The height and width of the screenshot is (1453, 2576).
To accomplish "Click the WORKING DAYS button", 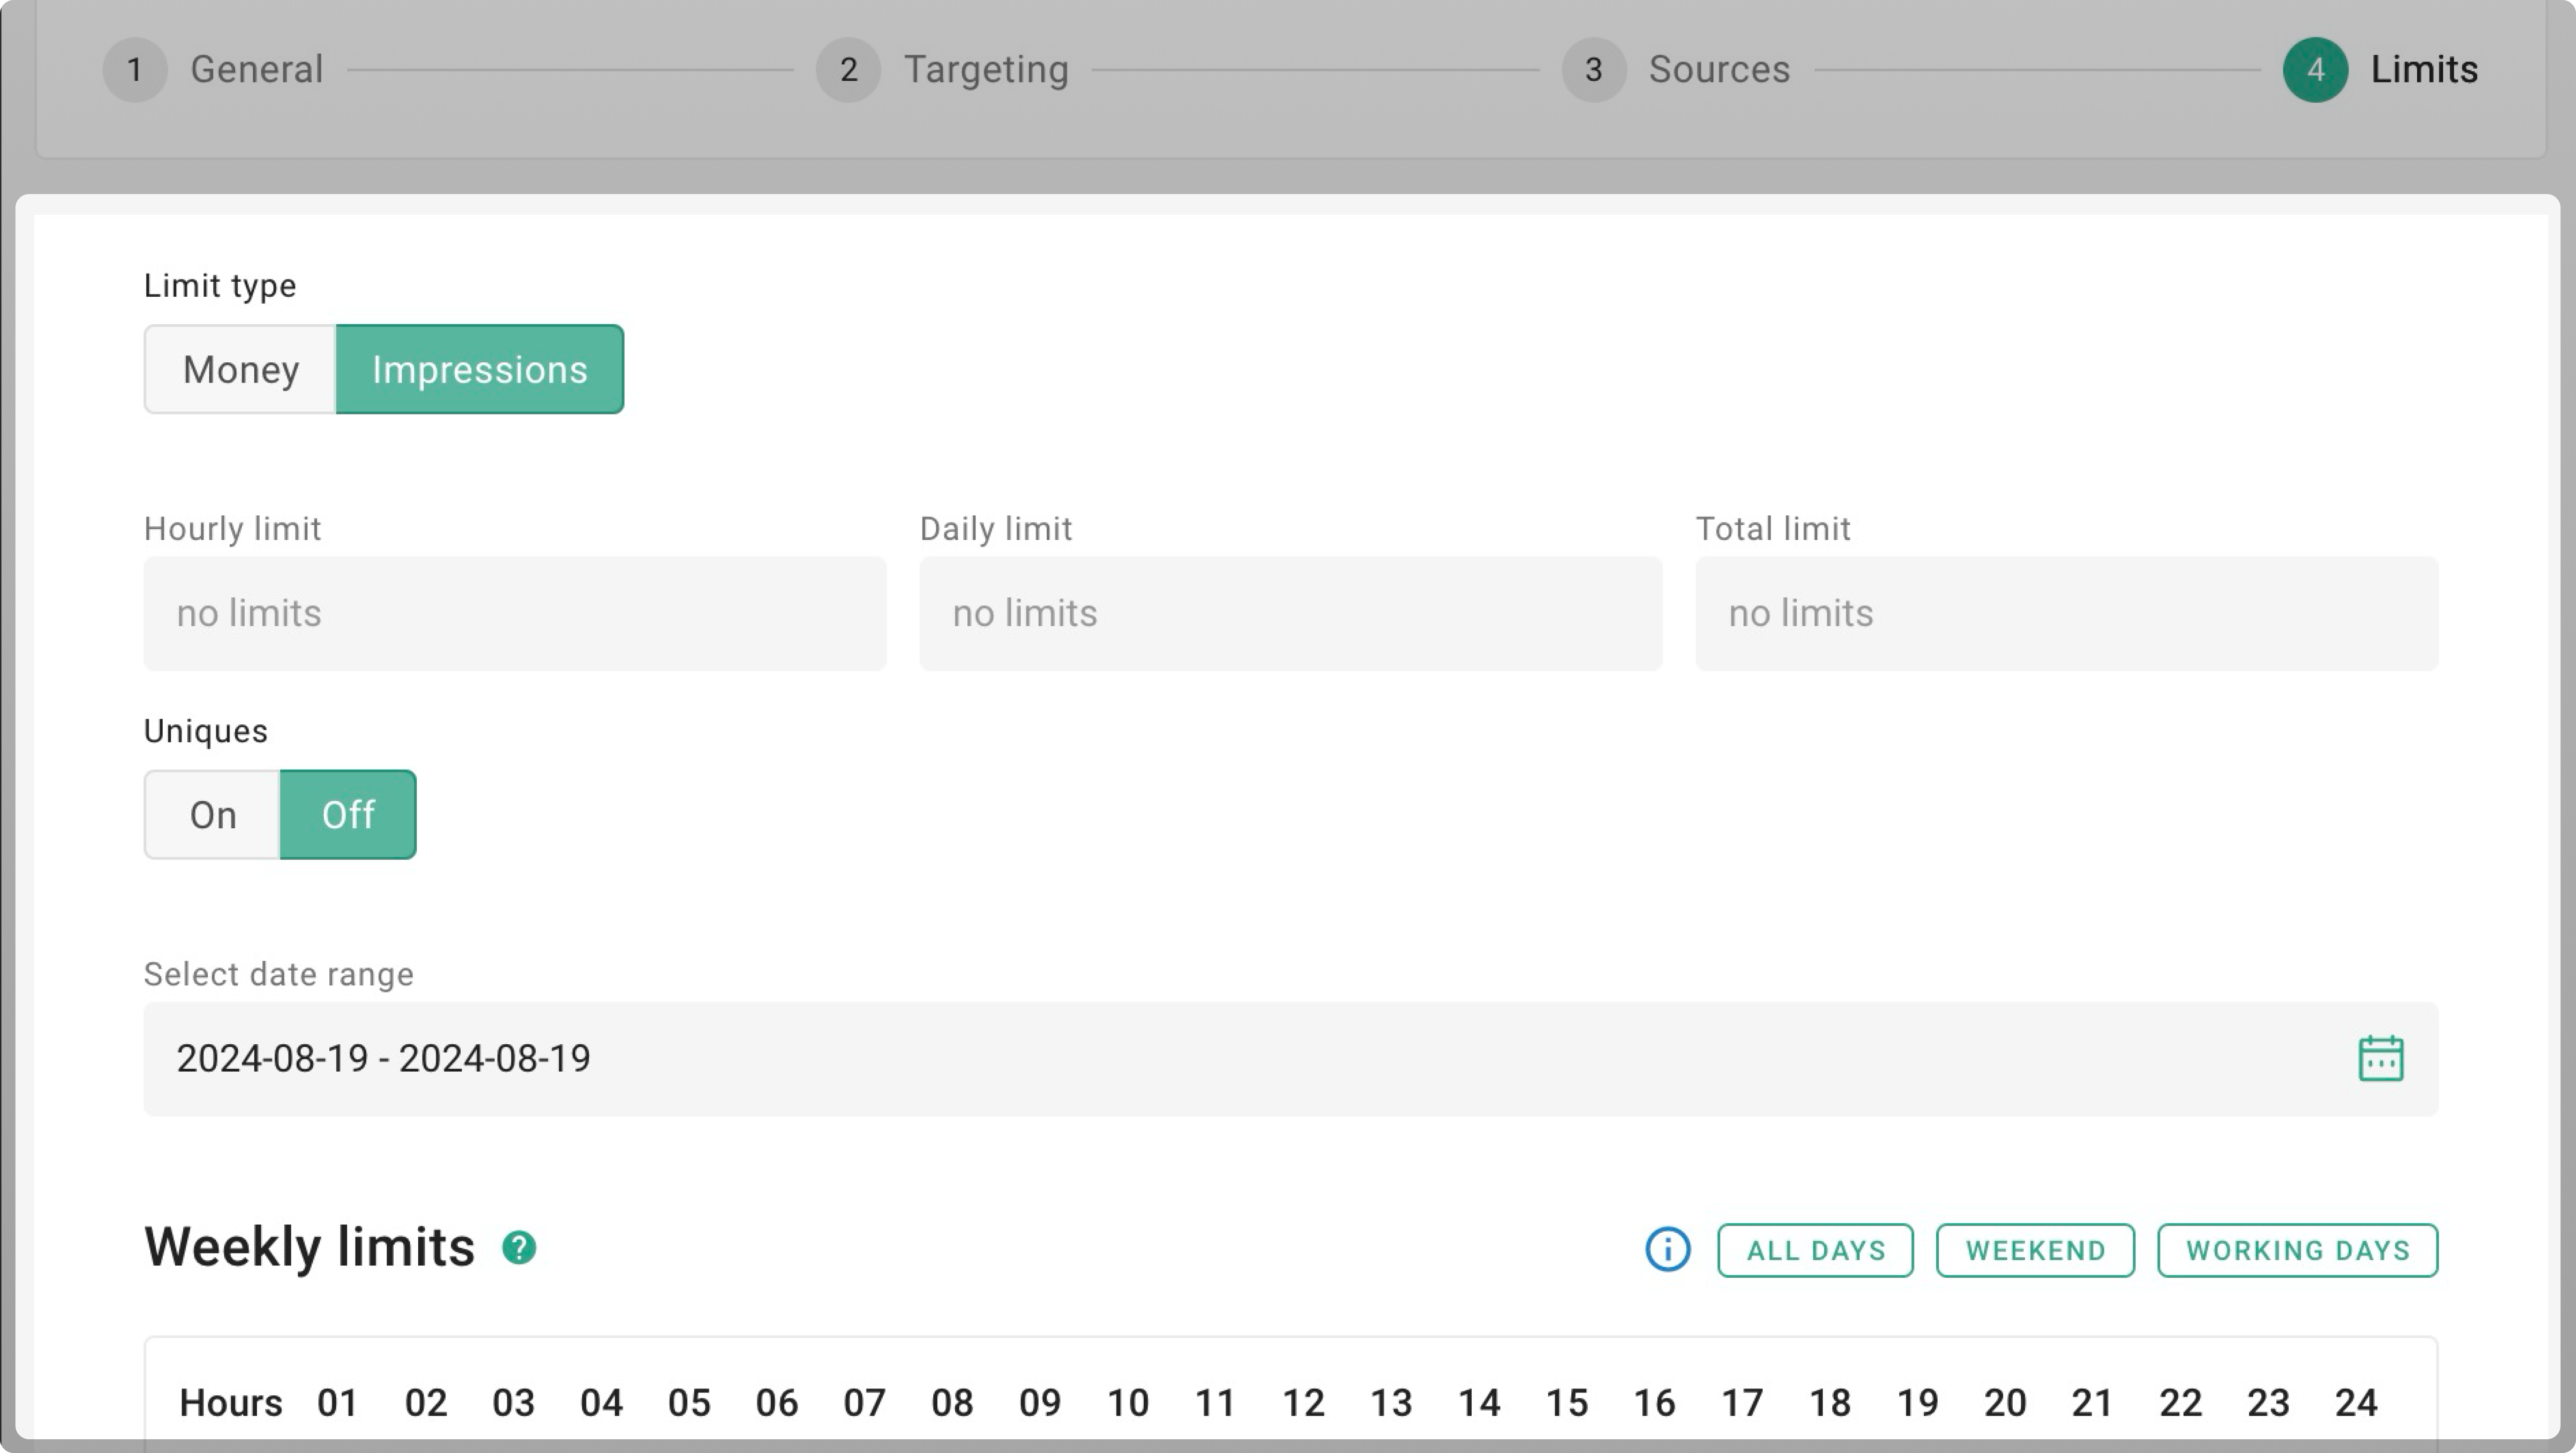I will point(2297,1249).
